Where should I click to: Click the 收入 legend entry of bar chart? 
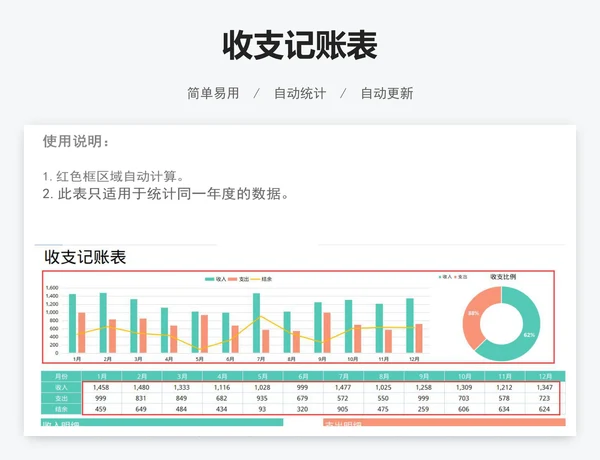216,279
